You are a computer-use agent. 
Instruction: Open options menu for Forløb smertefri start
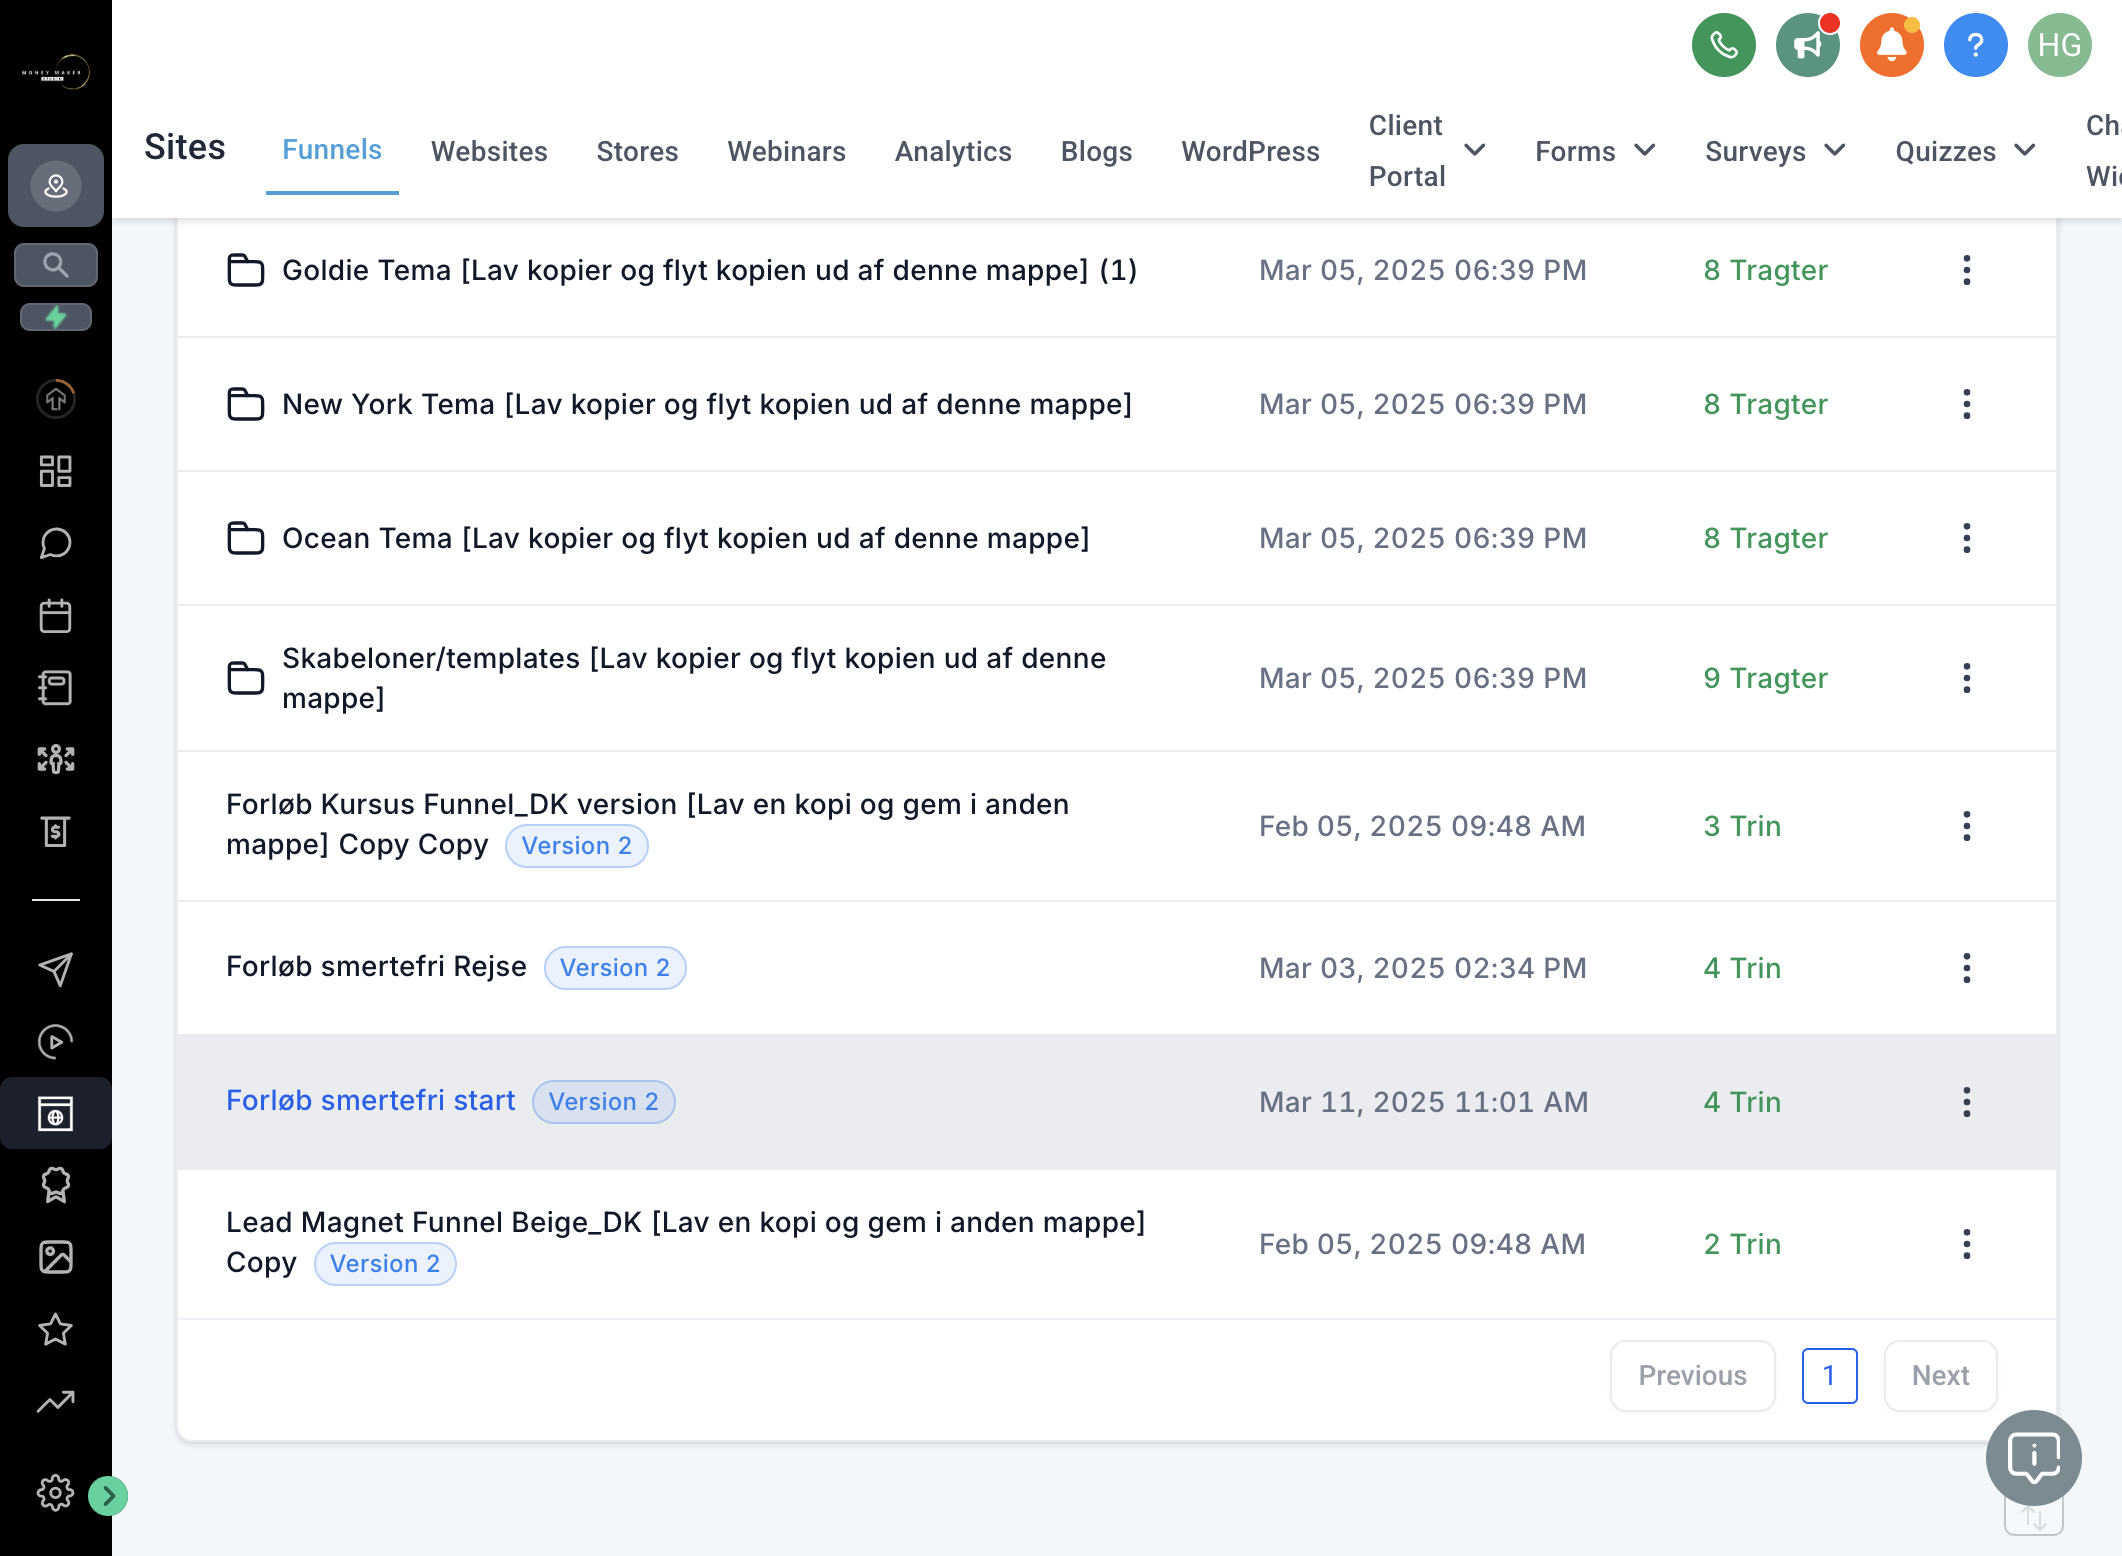(x=1966, y=1102)
